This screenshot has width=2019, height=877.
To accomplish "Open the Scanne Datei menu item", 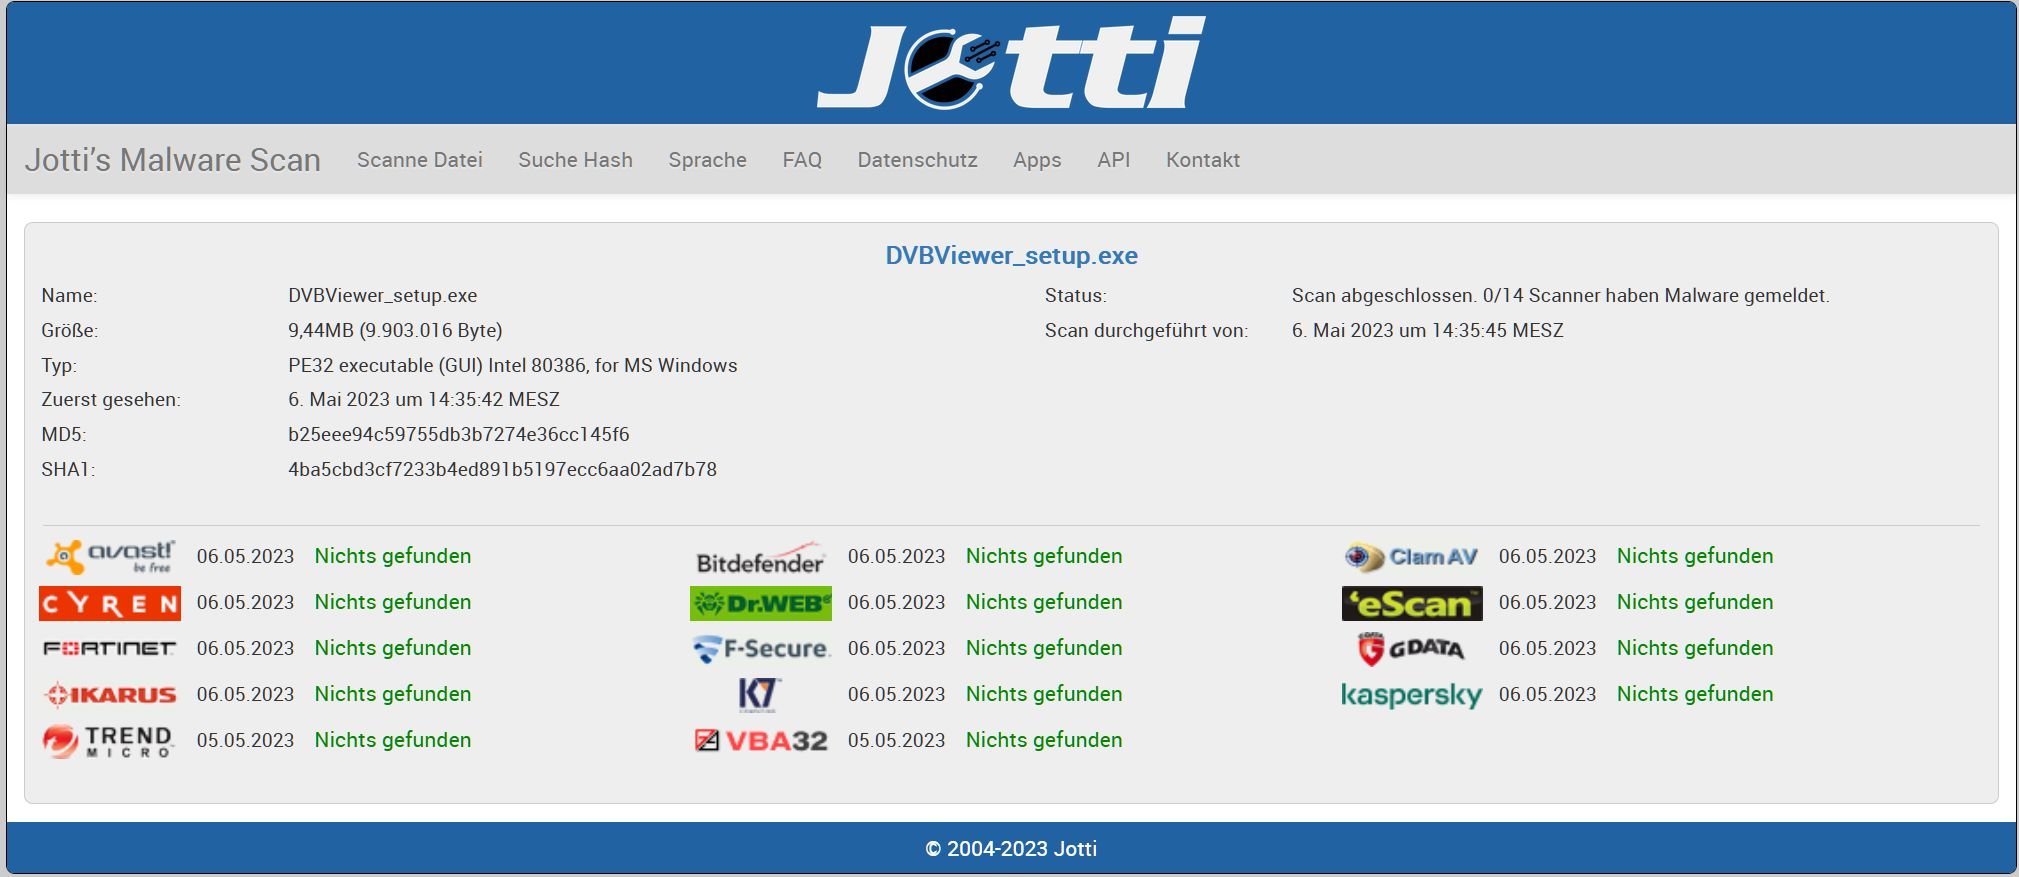I will pyautogui.click(x=420, y=160).
